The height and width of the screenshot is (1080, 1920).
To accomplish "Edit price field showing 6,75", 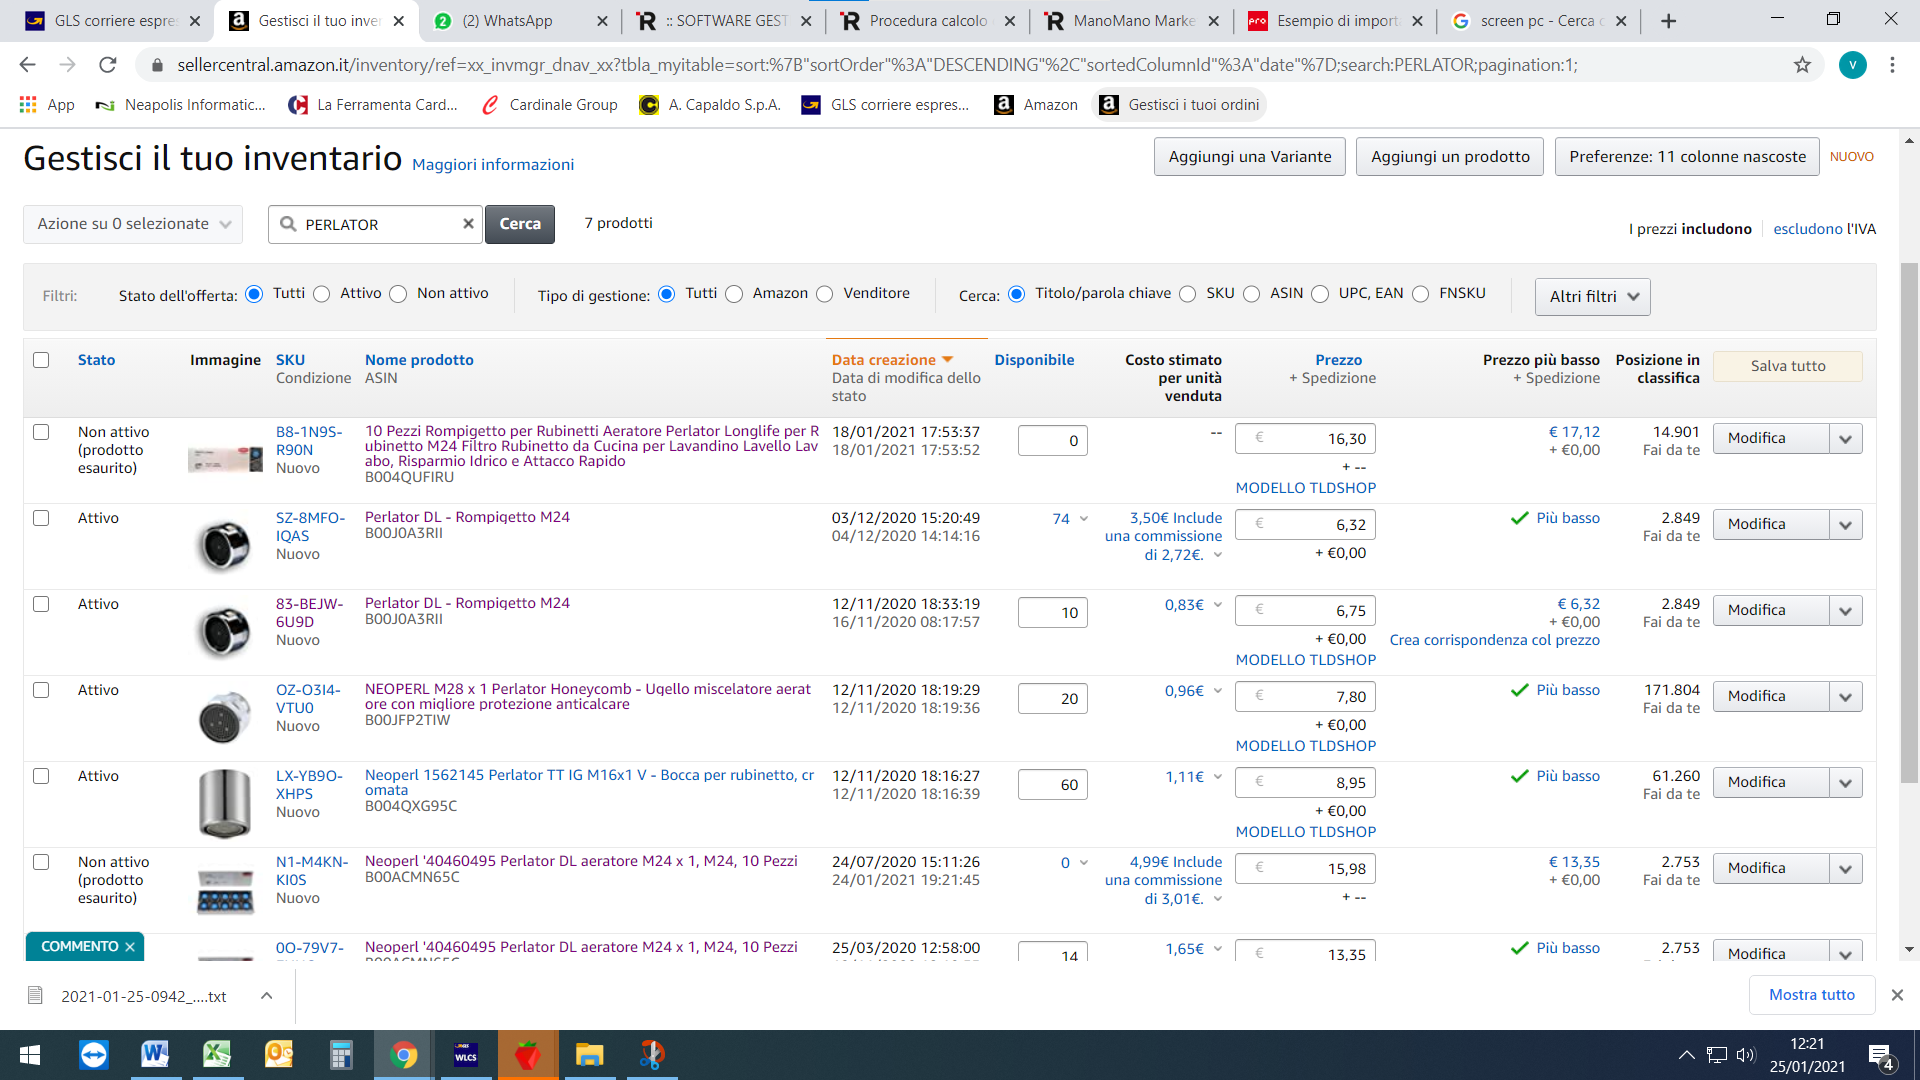I will pos(1306,611).
